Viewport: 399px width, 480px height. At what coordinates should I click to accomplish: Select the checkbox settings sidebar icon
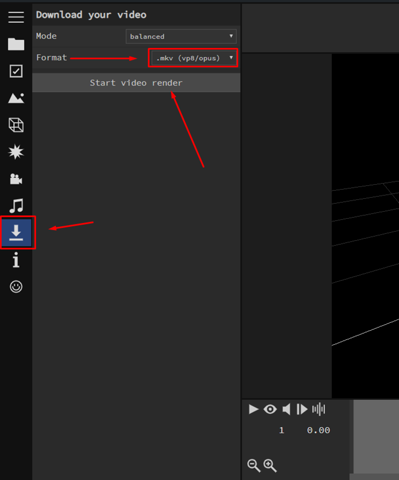pos(16,71)
